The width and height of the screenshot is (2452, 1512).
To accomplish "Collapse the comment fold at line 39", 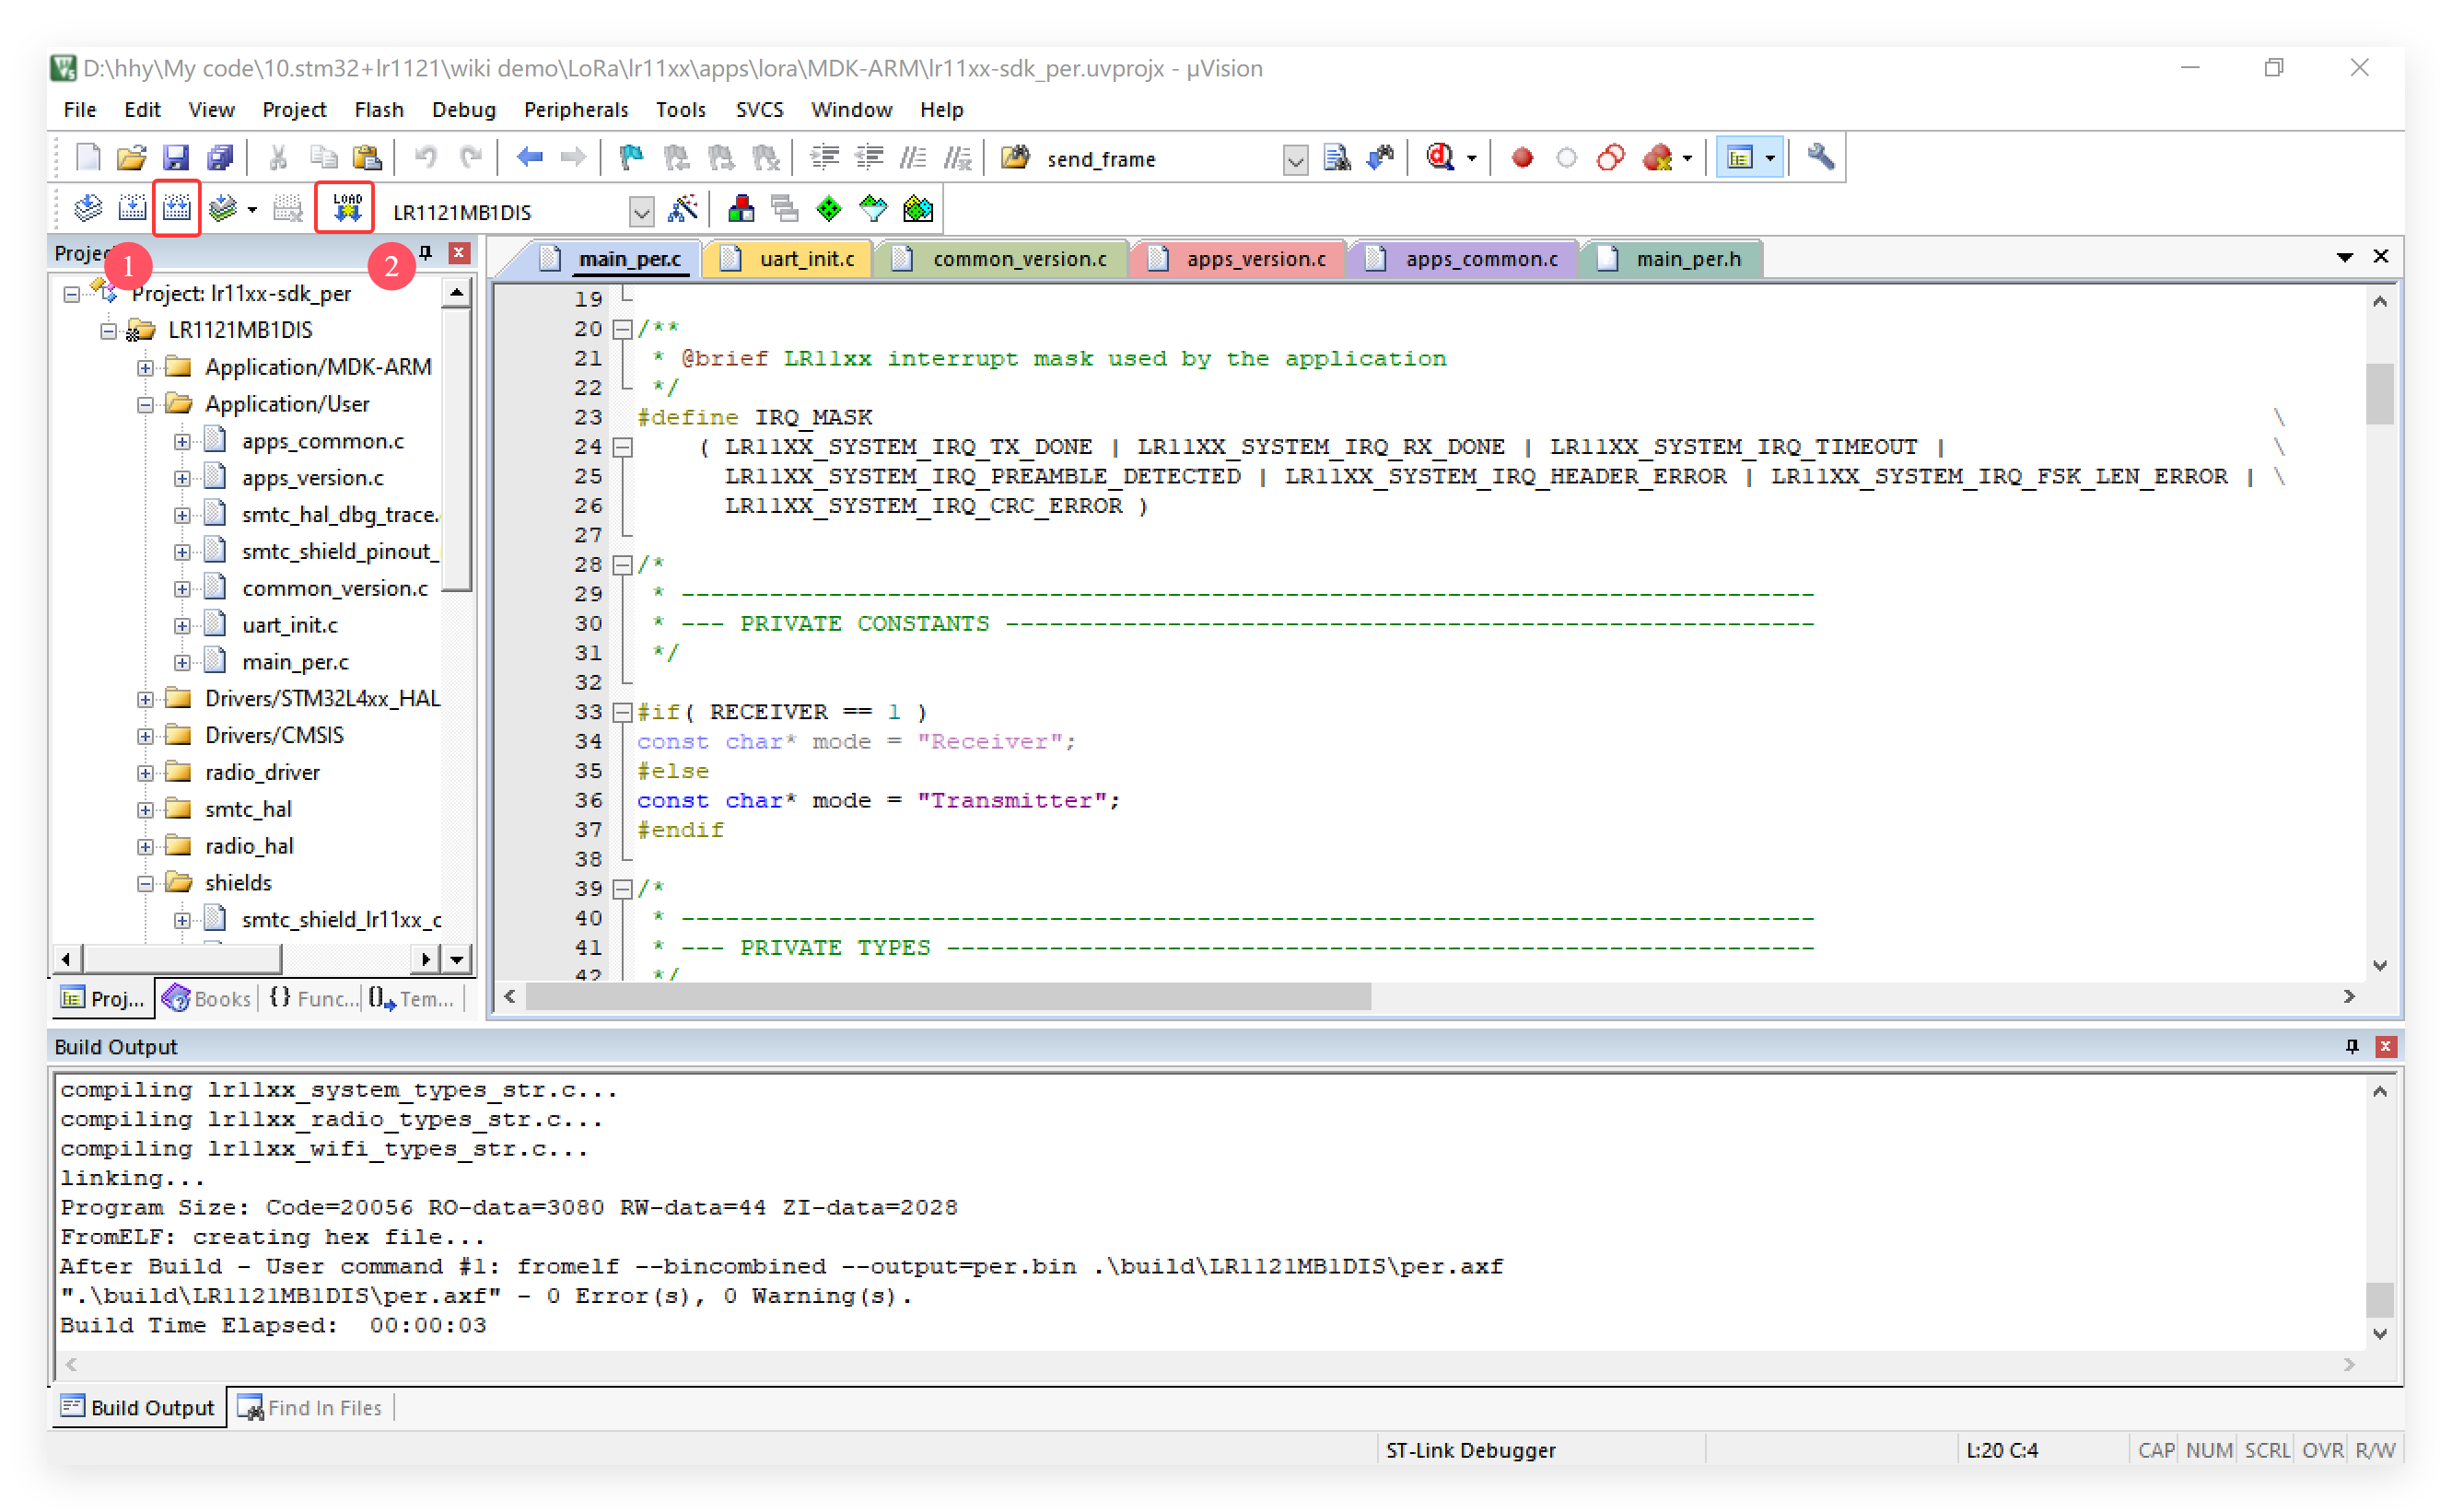I will coord(622,888).
